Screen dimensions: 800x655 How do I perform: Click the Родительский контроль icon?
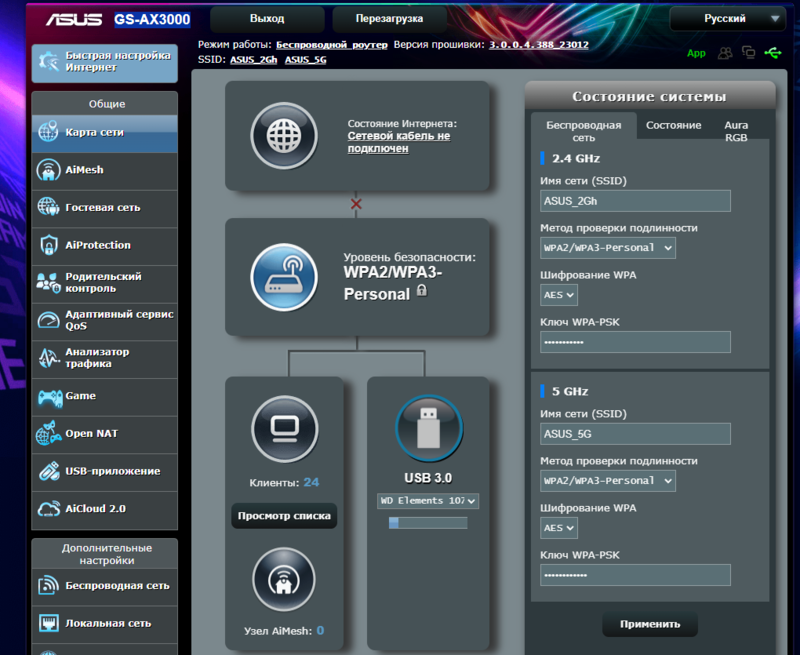48,283
